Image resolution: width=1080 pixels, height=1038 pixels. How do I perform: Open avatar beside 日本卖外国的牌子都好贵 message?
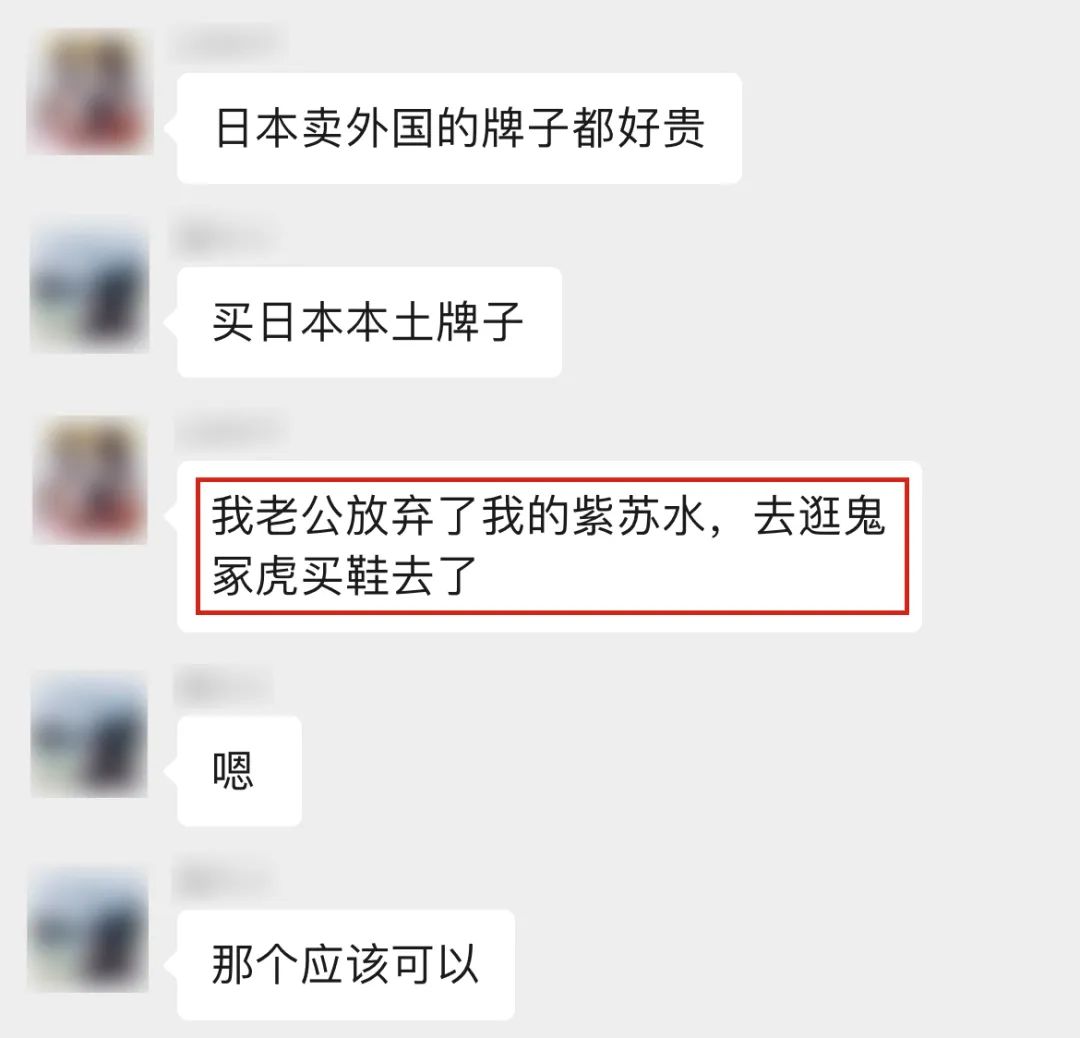coord(89,92)
